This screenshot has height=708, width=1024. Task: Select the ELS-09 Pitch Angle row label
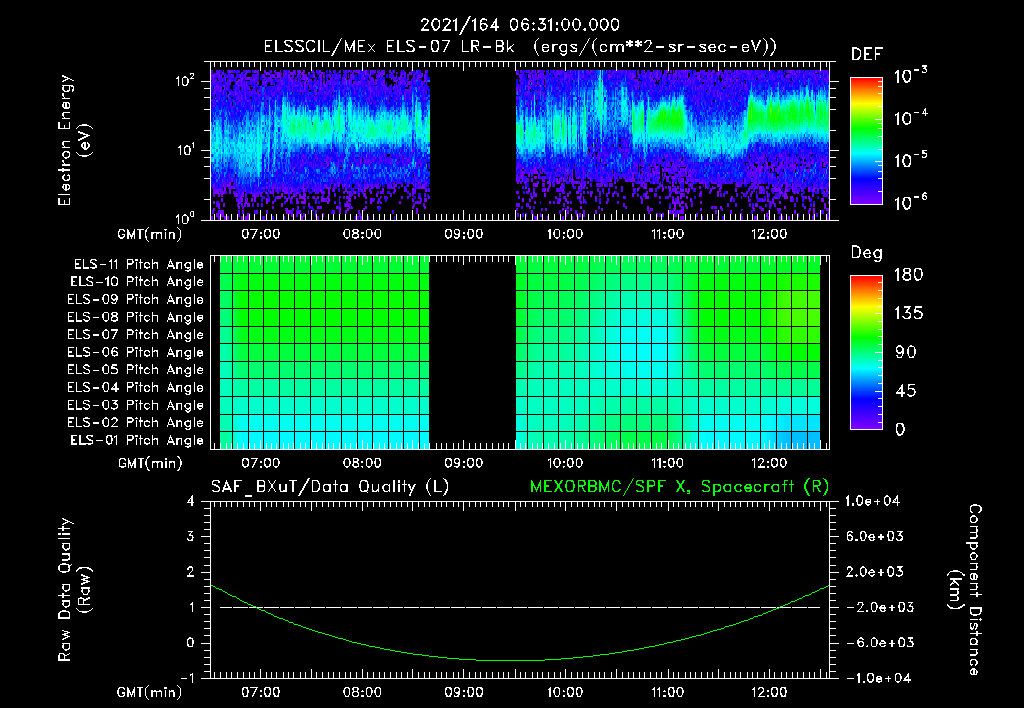[136, 300]
